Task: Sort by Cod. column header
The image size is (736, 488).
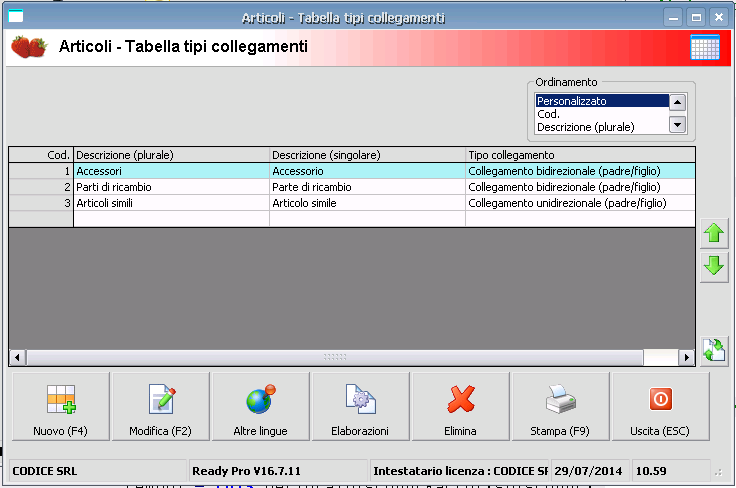Action: [x=41, y=155]
